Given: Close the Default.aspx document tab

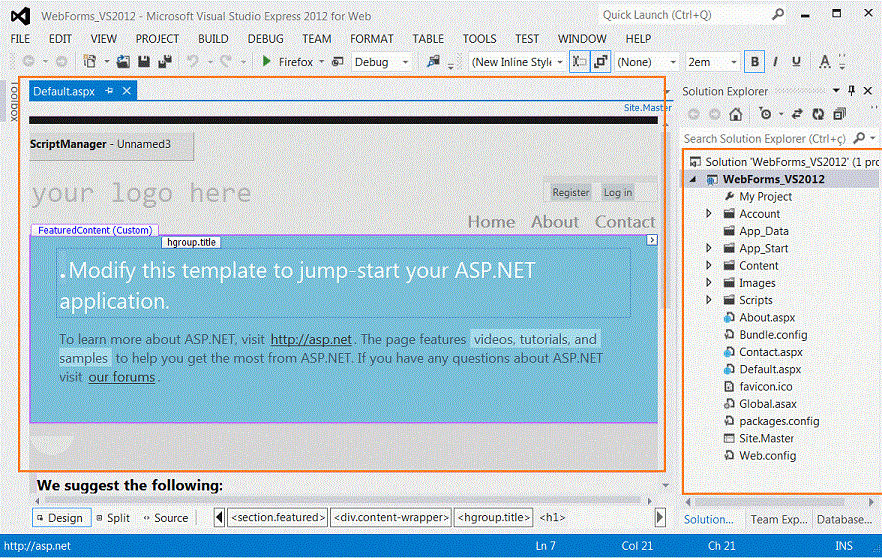Looking at the screenshot, I should click(x=127, y=91).
